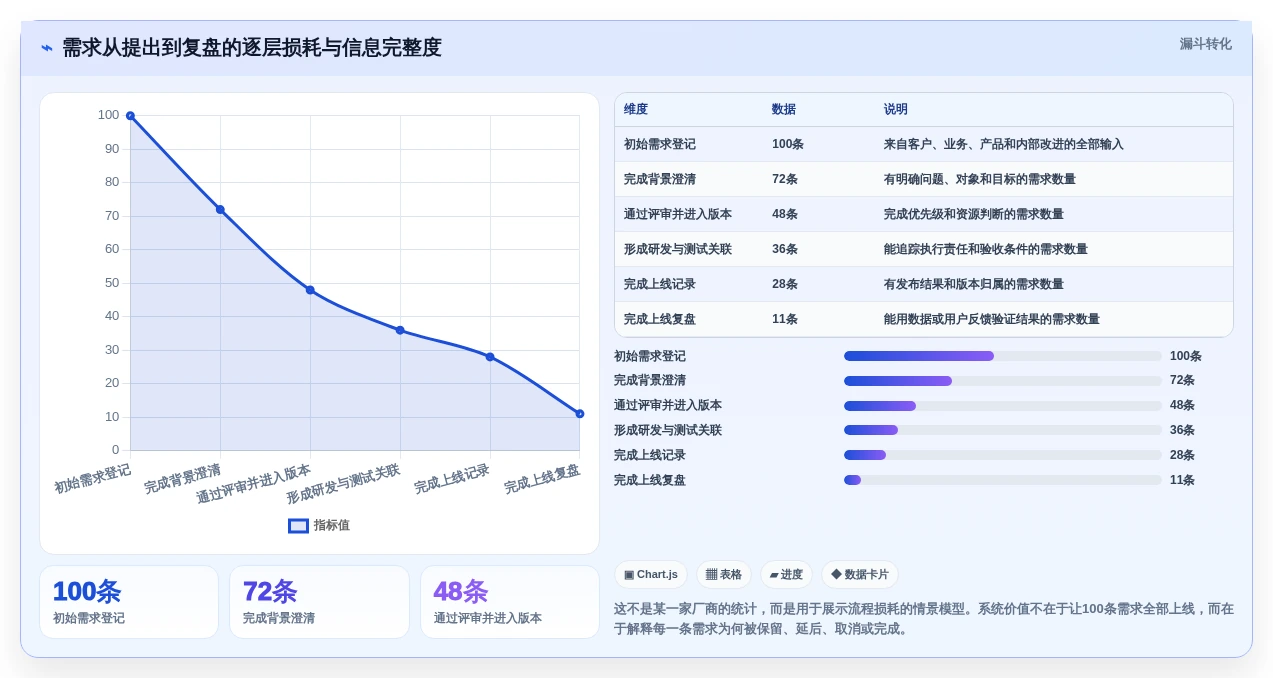This screenshot has height=678, width=1273.
Task: Click x-axis label 完成上线复盘
Action: coord(542,479)
